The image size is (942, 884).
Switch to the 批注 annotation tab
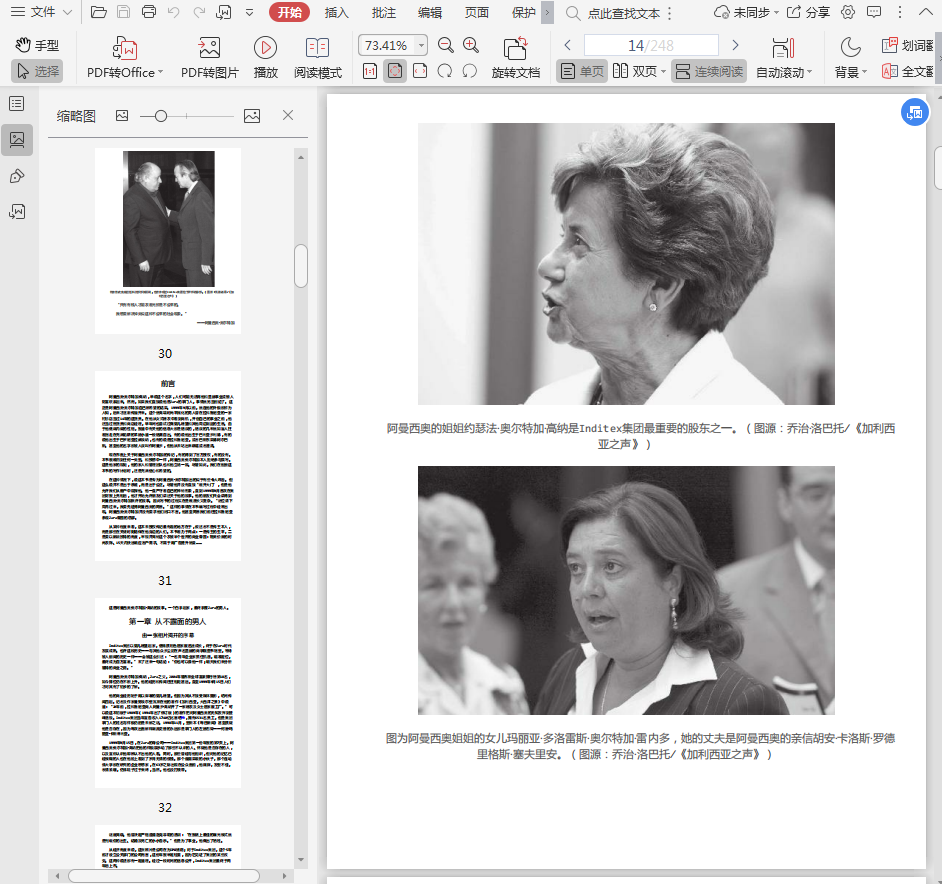(x=383, y=13)
